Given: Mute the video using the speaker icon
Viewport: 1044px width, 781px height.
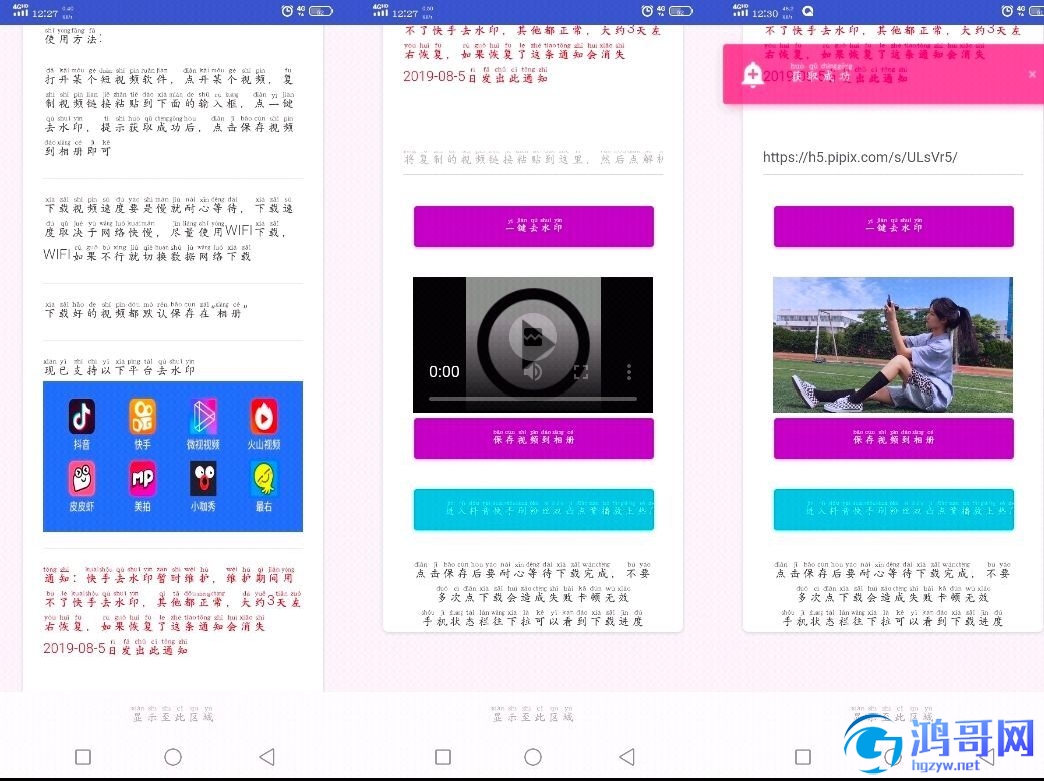Looking at the screenshot, I should pos(532,372).
